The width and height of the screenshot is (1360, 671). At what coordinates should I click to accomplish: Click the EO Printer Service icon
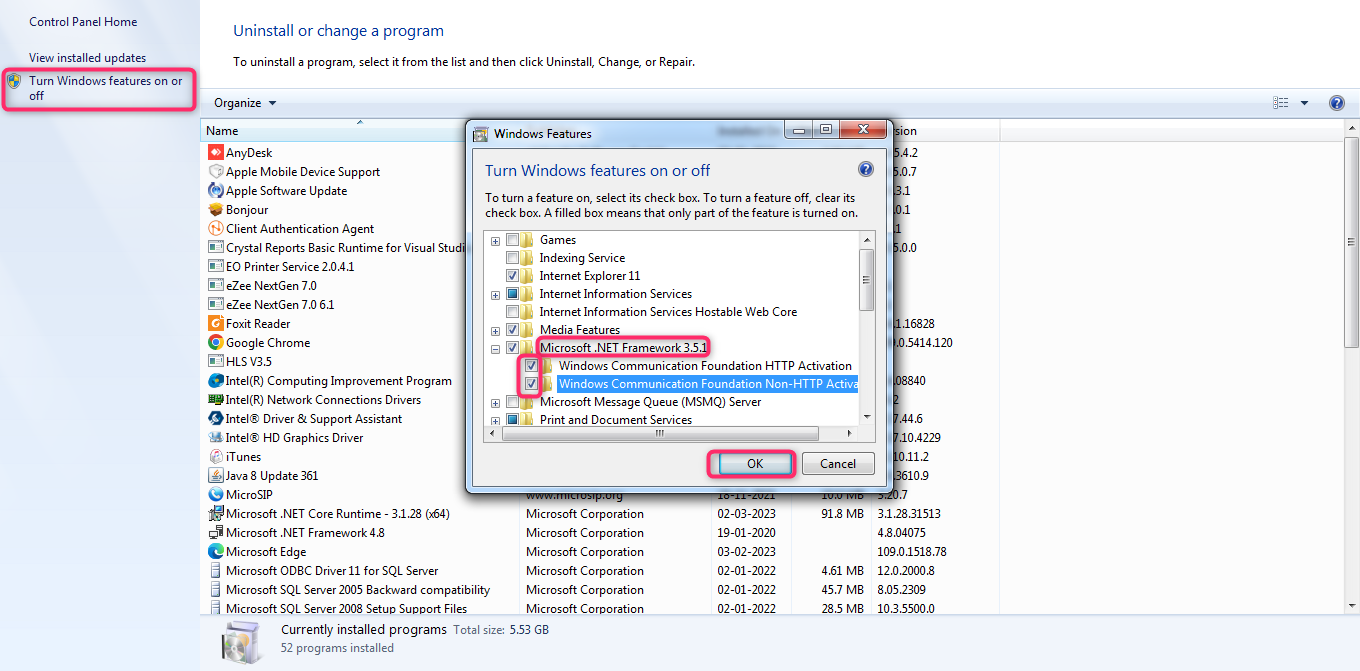click(215, 267)
